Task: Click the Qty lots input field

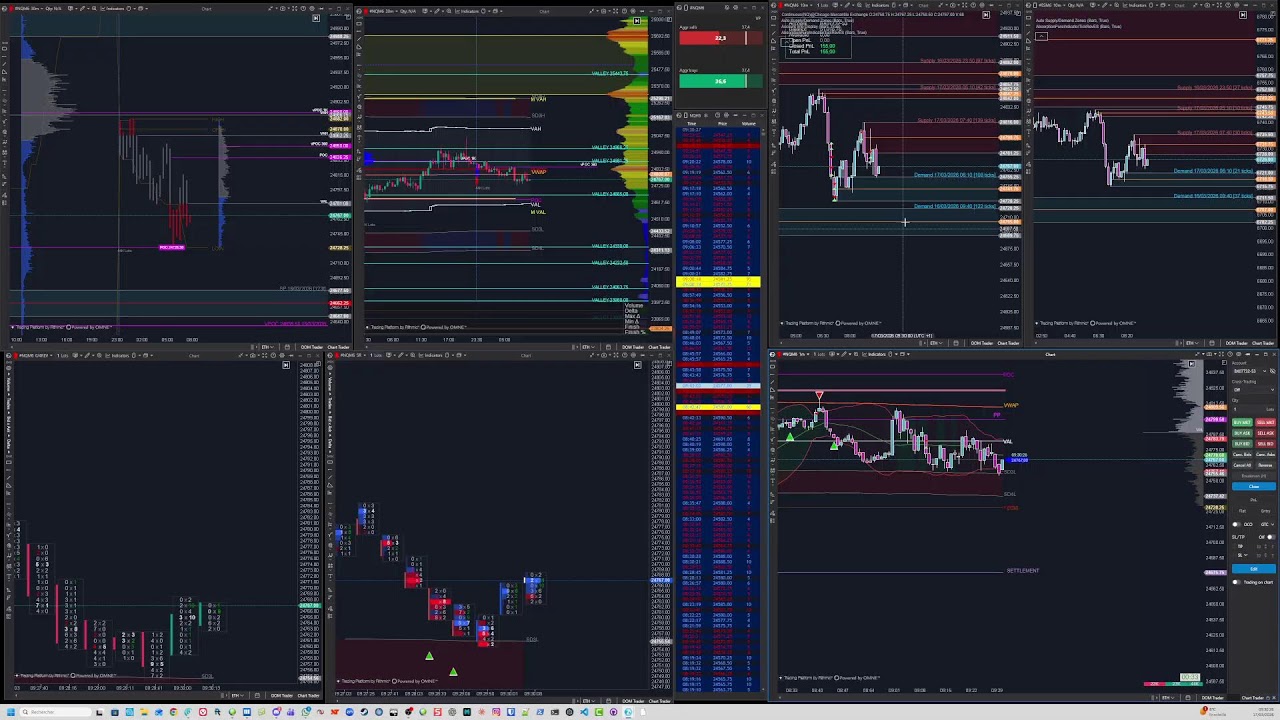Action: tap(1254, 409)
